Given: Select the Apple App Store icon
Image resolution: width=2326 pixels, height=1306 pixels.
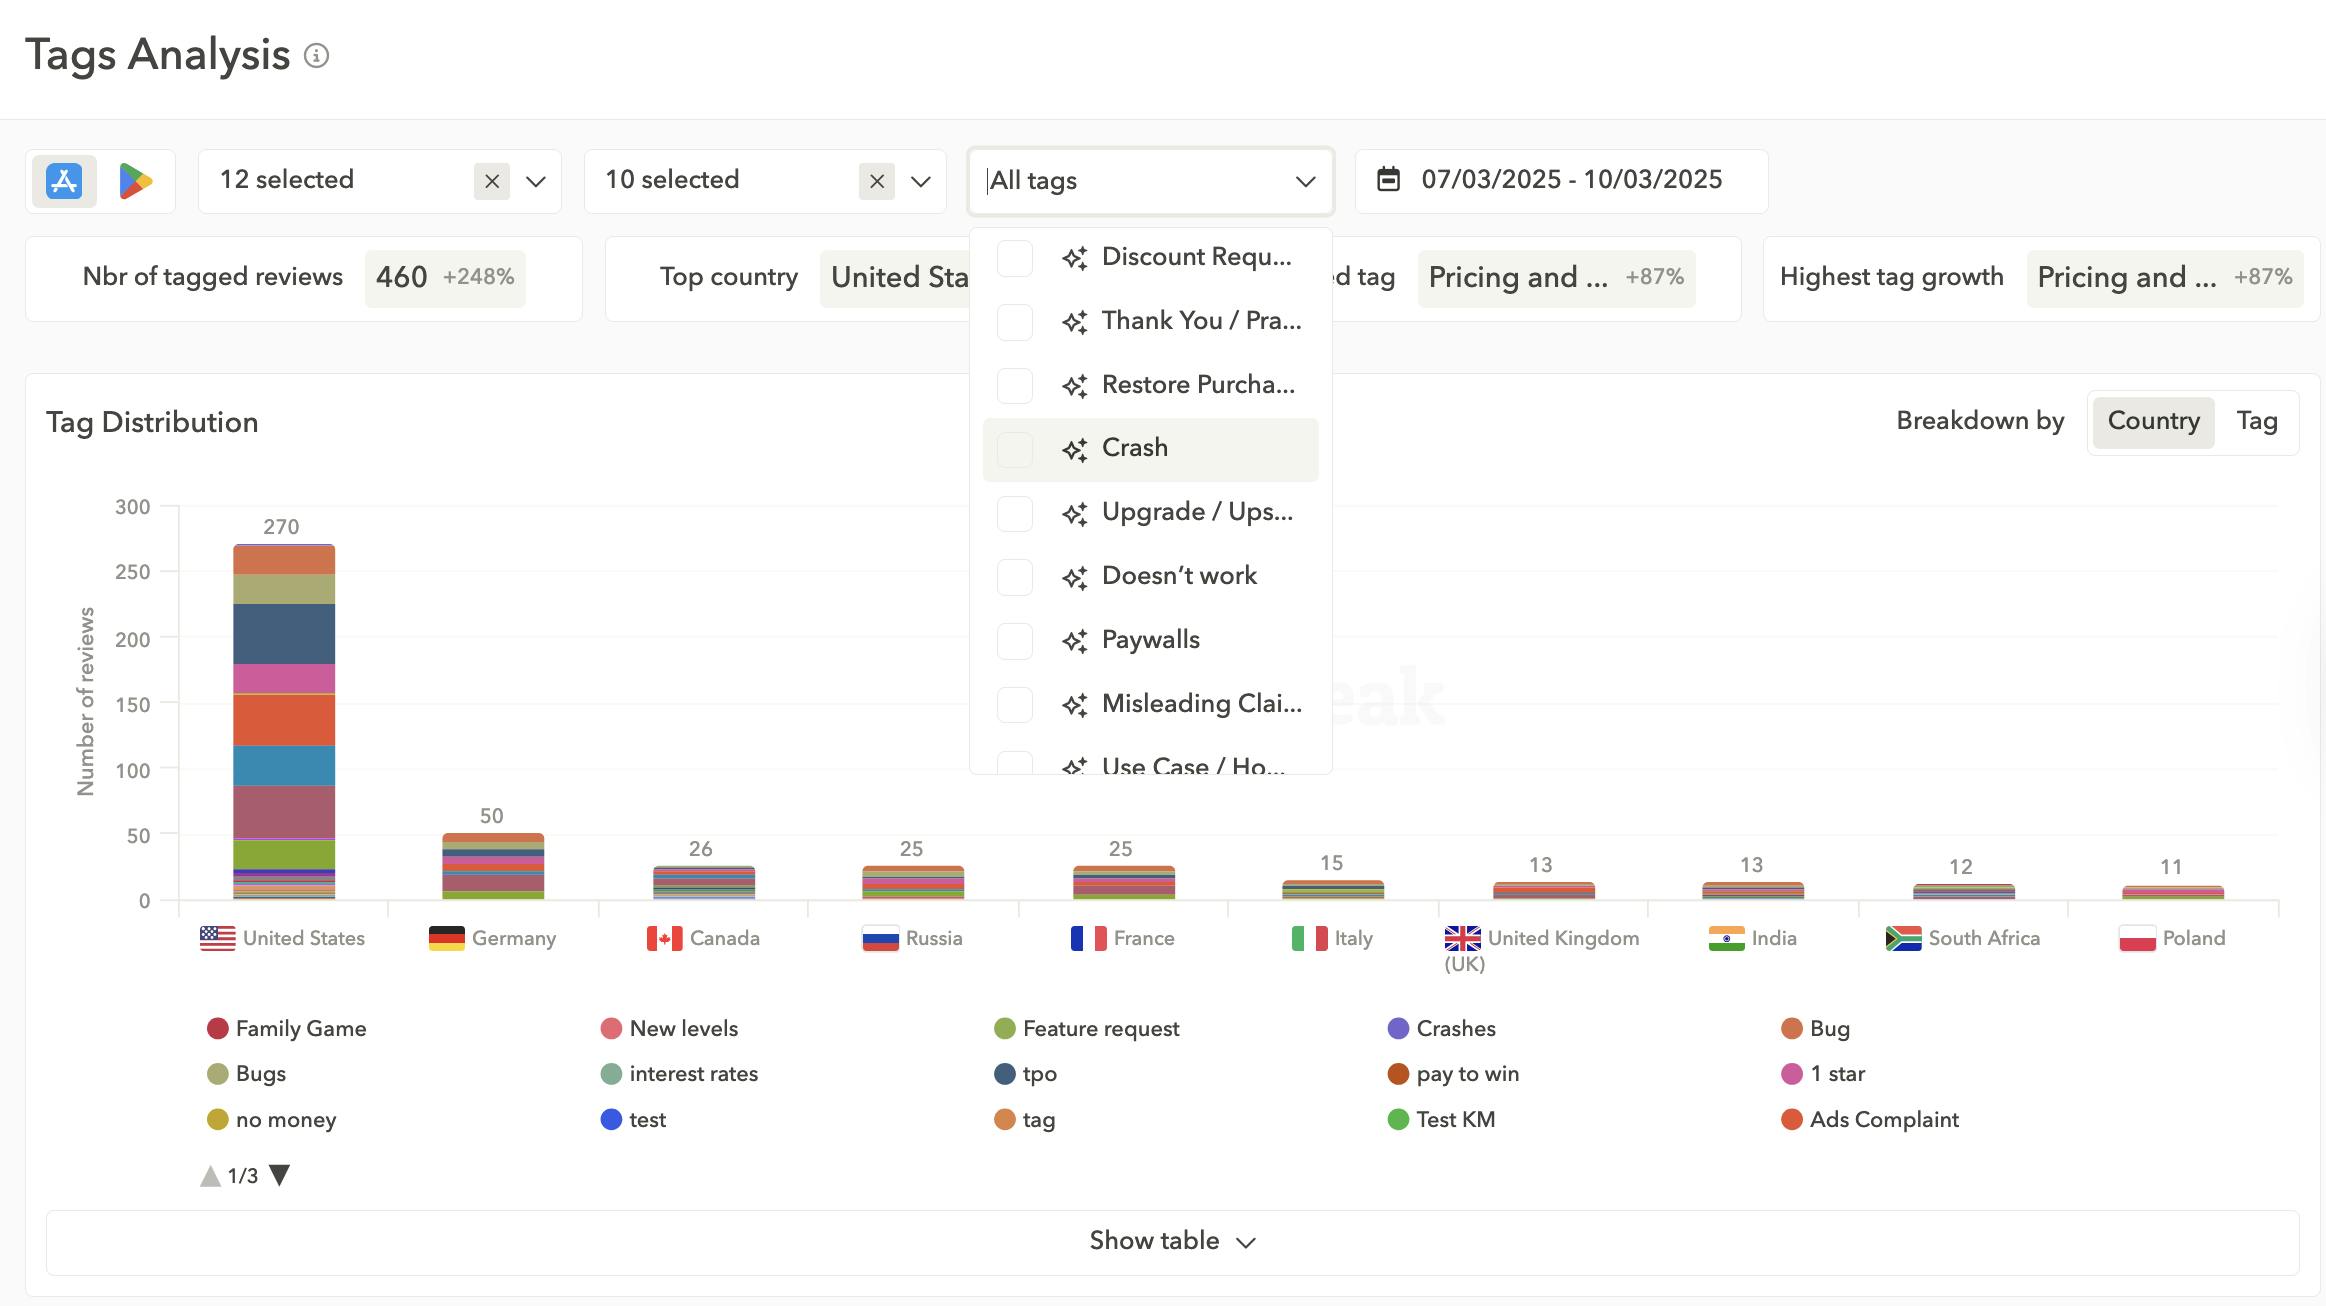Looking at the screenshot, I should point(64,181).
